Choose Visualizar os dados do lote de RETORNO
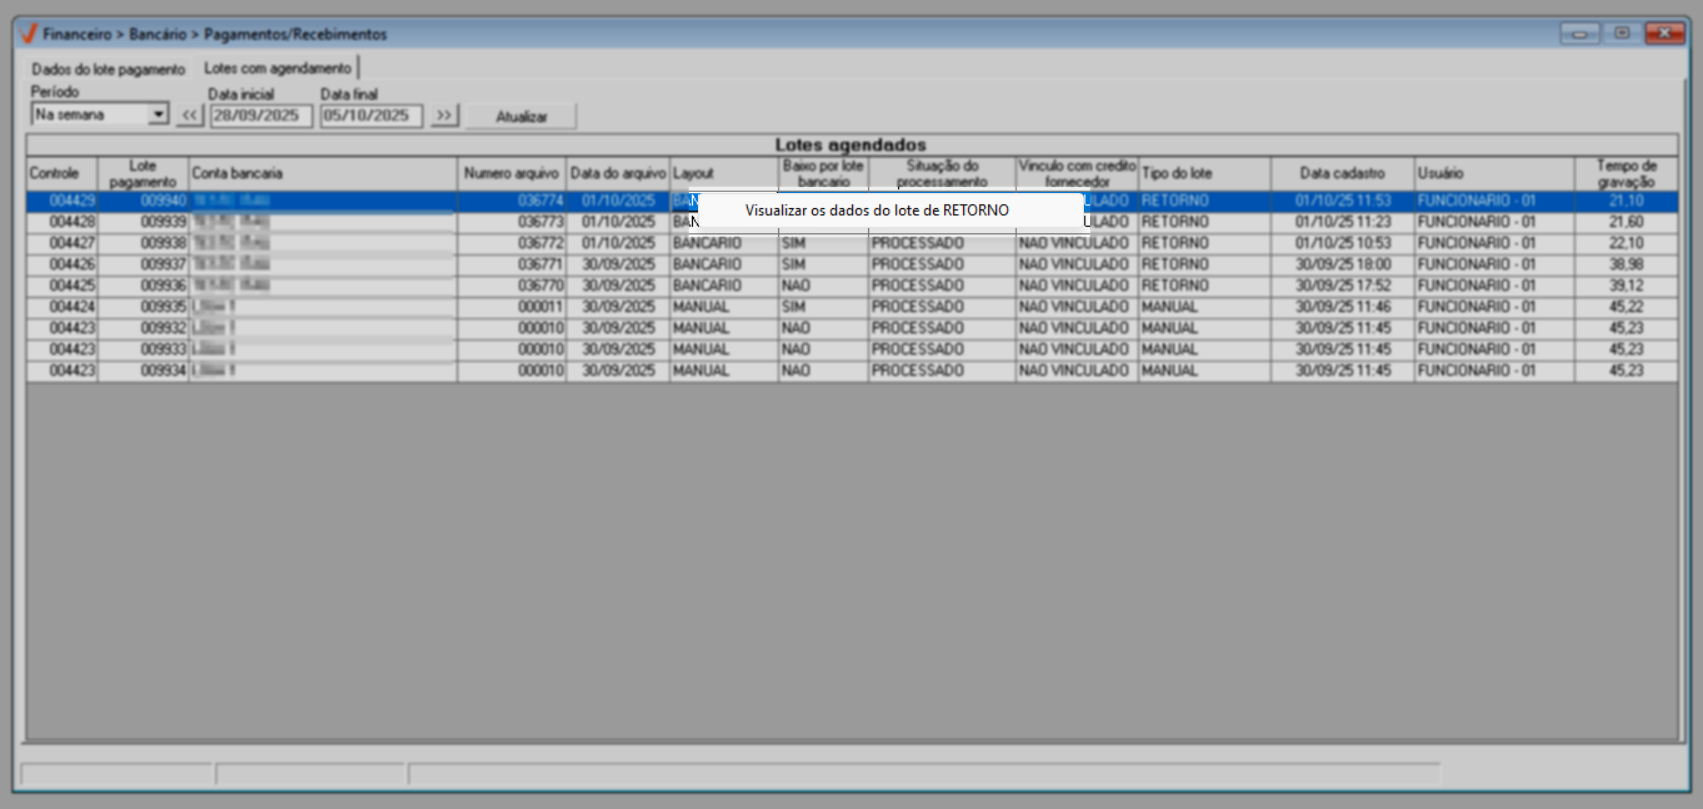 [877, 211]
